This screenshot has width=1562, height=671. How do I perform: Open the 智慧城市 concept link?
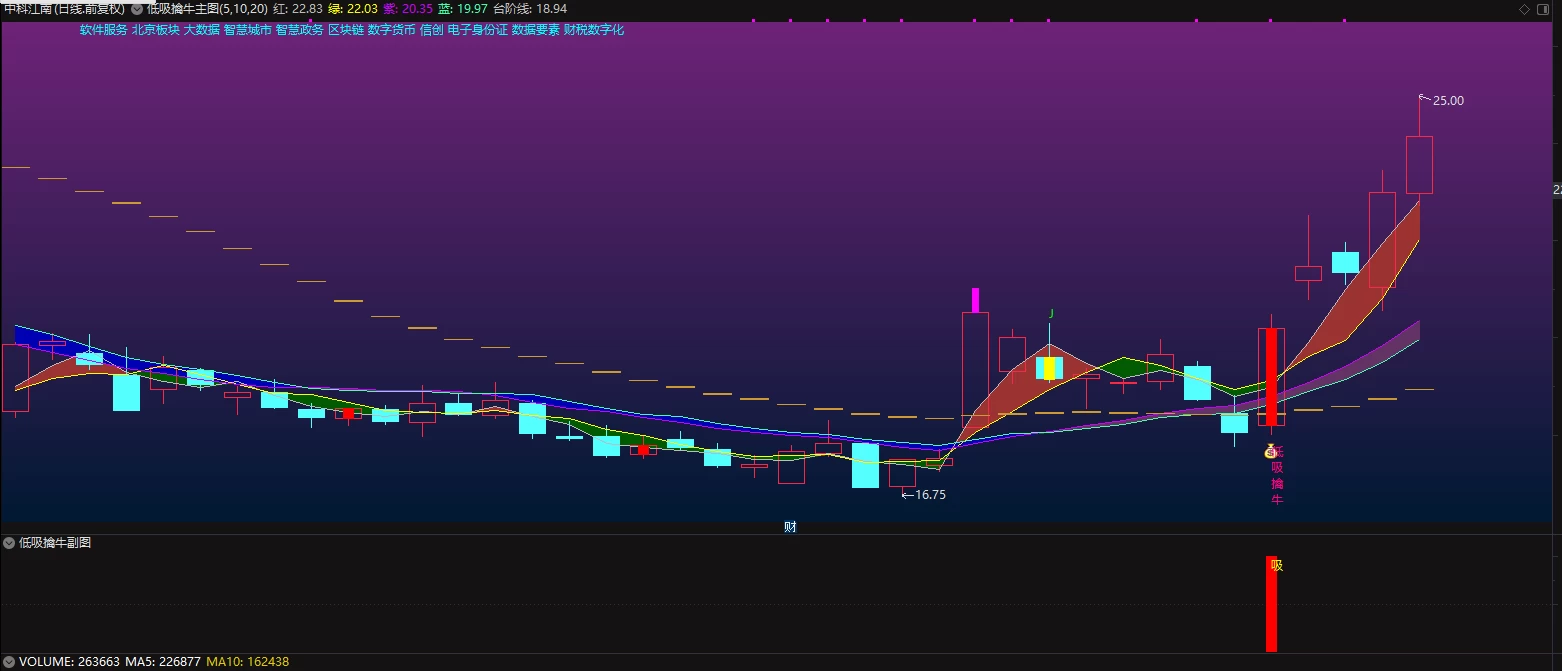pos(248,30)
